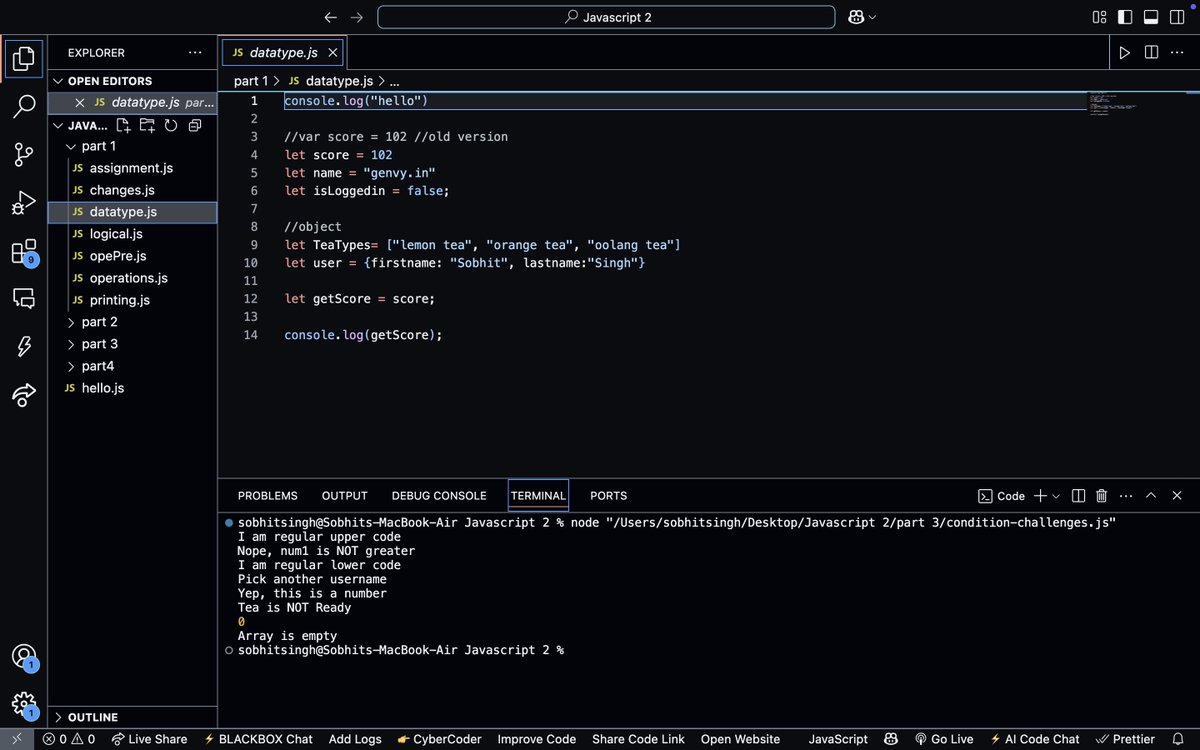Switch to the Output panel tab
1200x750 pixels.
pos(344,495)
